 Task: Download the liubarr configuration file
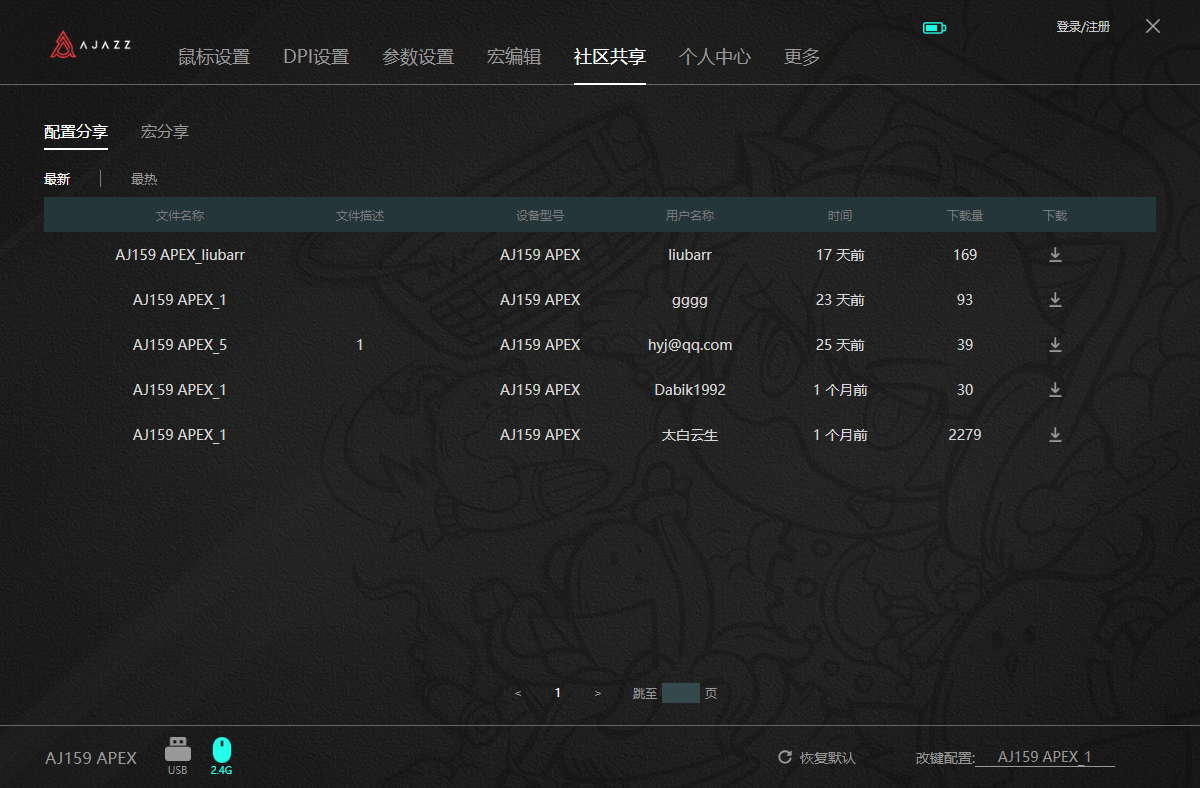tap(1055, 255)
